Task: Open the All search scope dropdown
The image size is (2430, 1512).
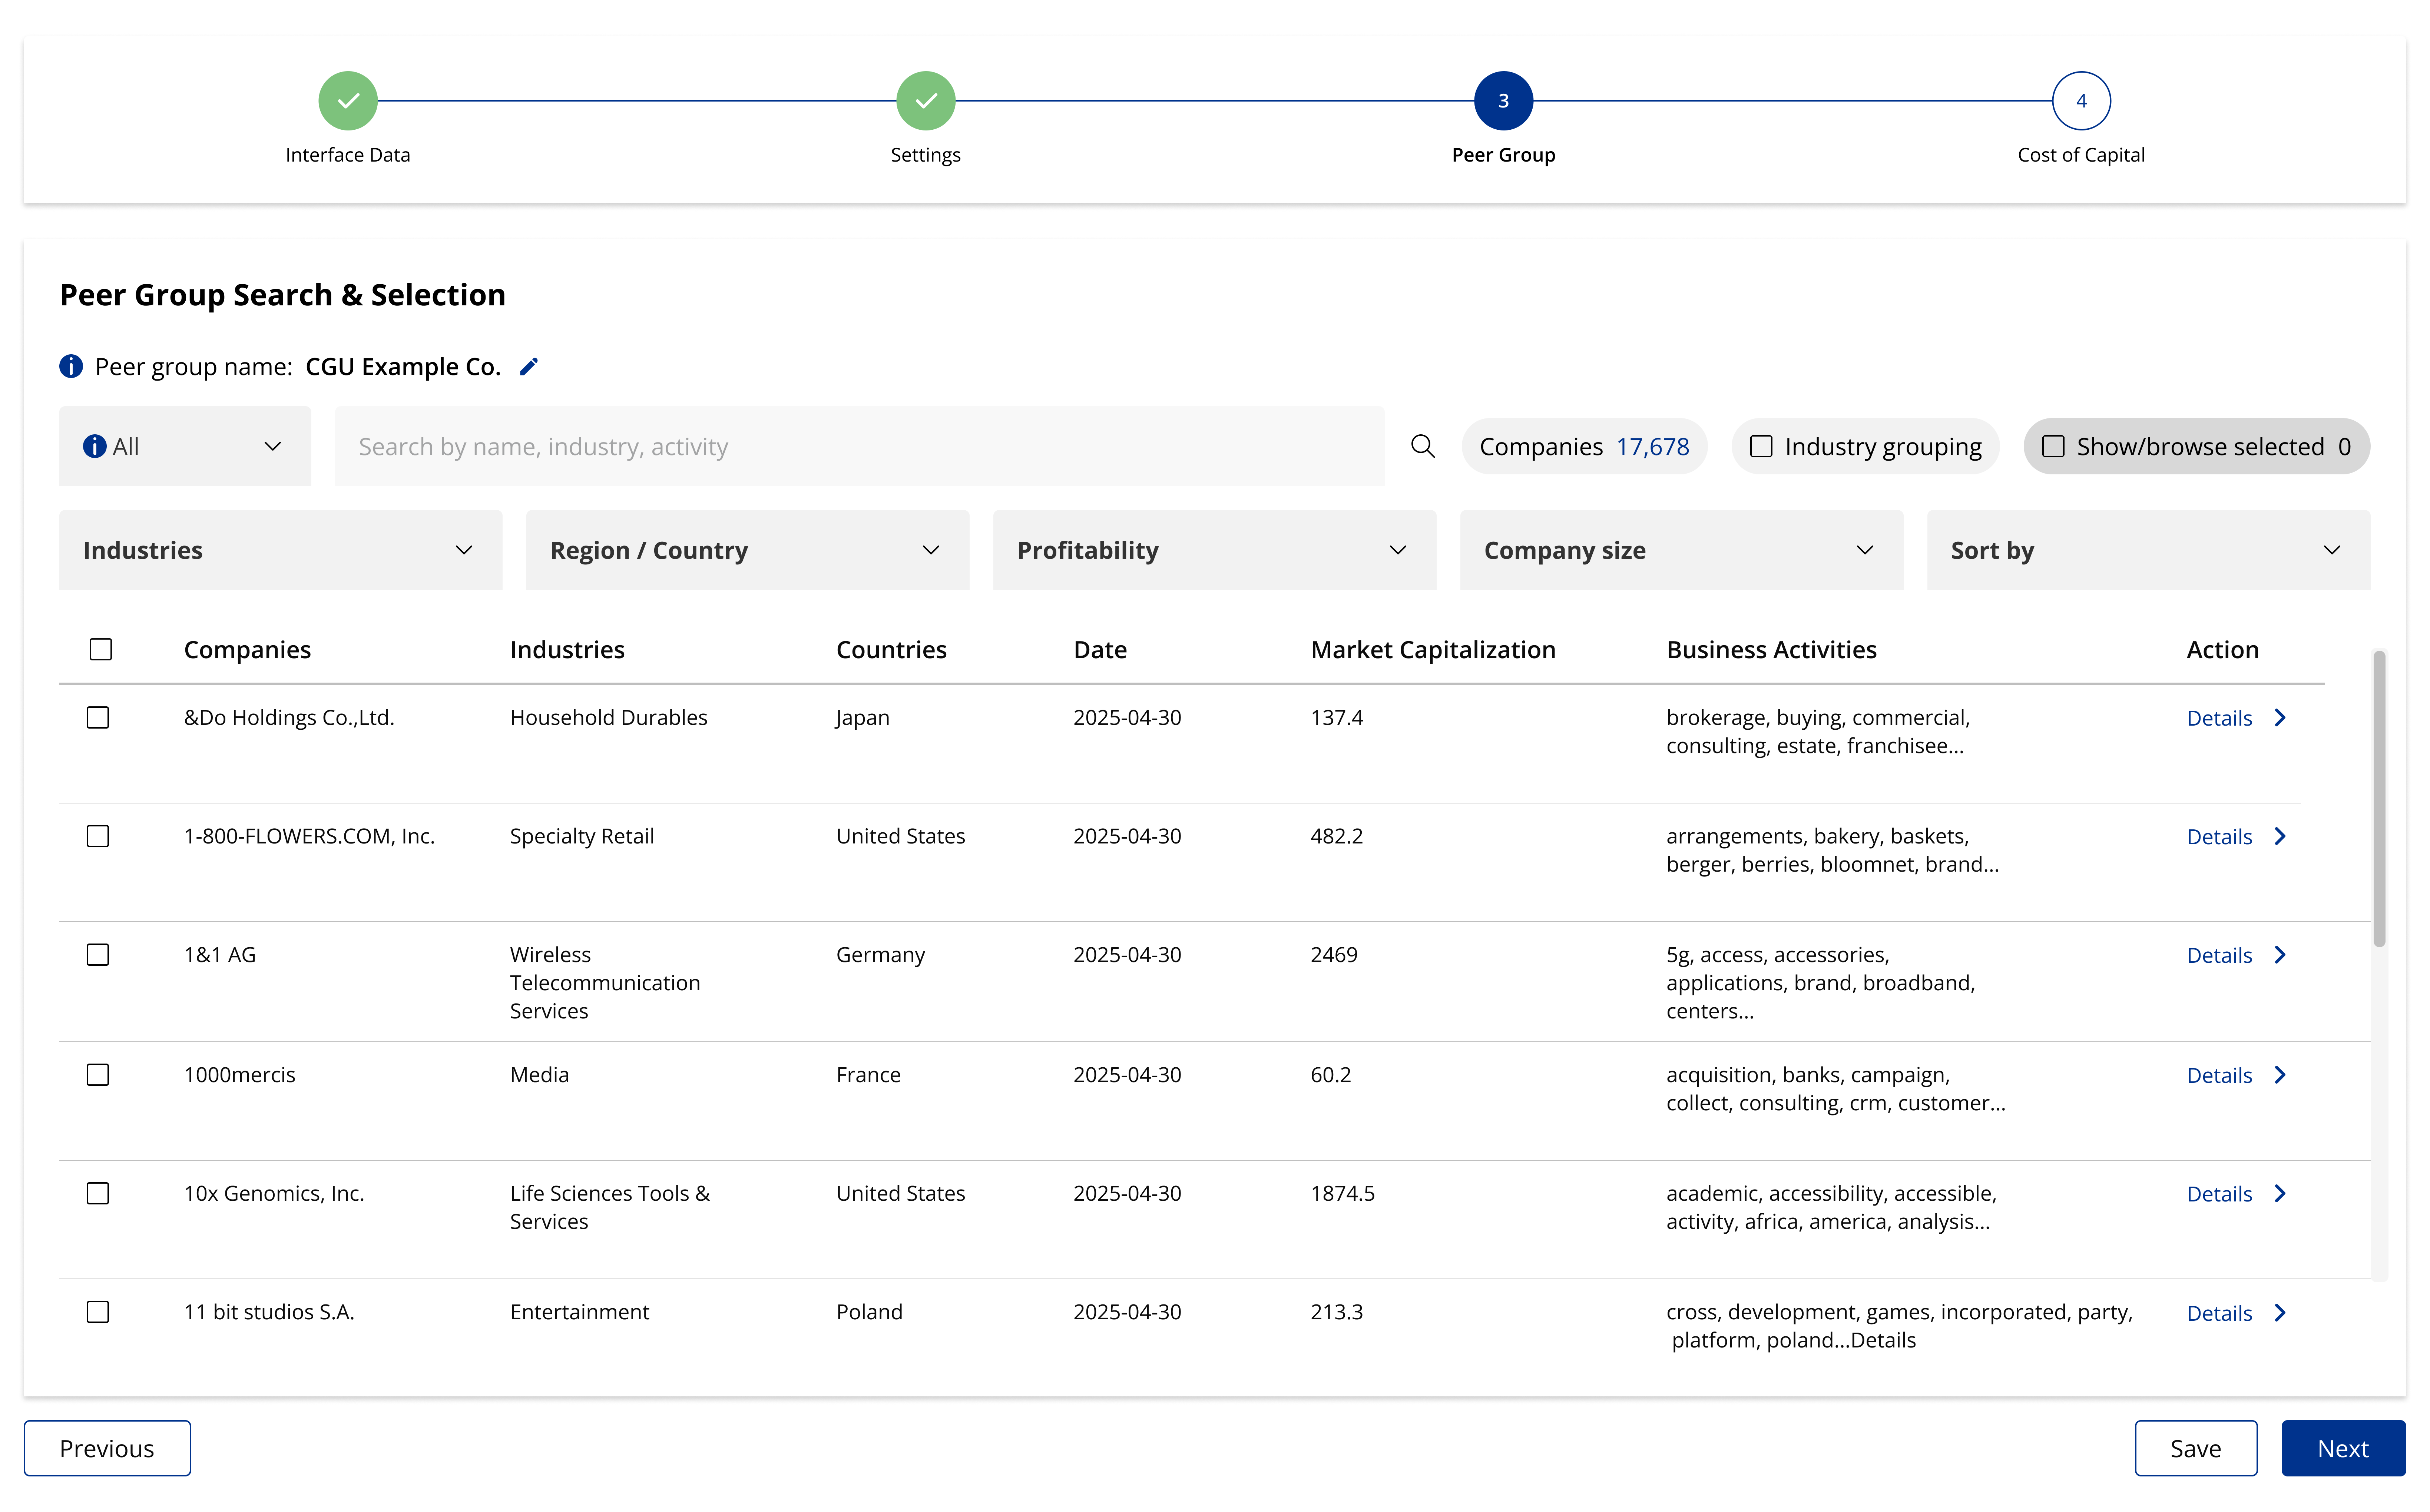Action: tap(185, 446)
